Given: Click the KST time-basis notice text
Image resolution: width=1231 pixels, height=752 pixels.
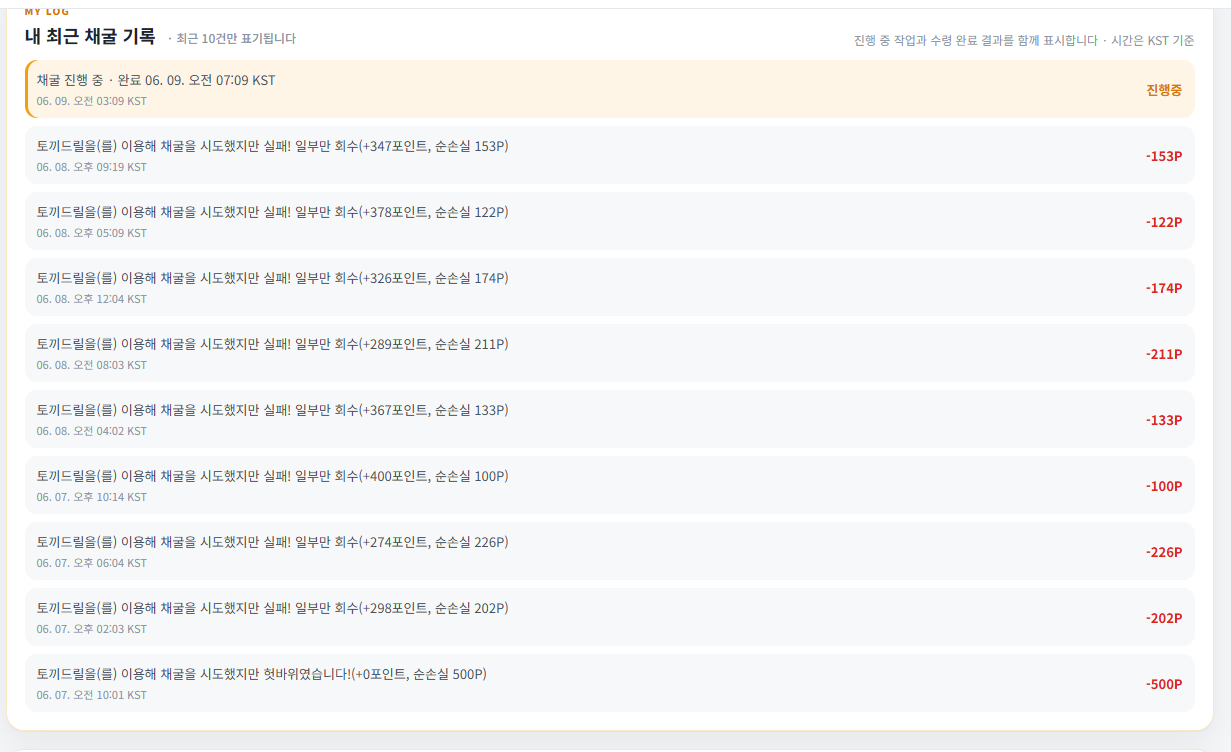Looking at the screenshot, I should (1024, 41).
